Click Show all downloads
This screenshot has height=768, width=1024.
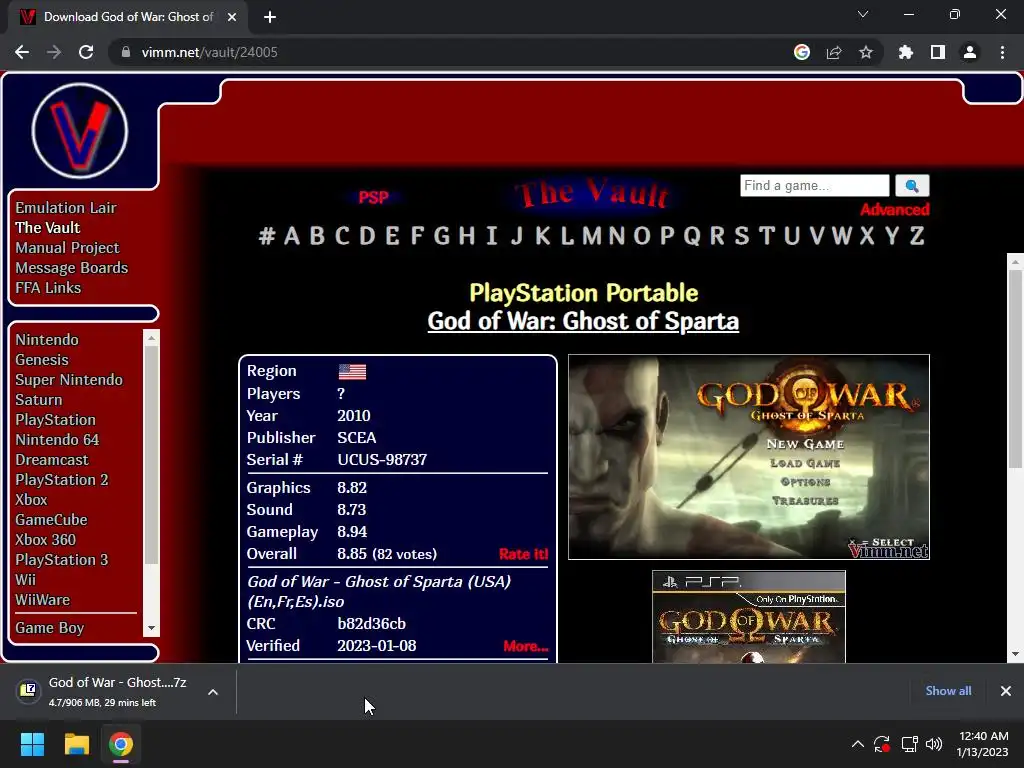948,691
